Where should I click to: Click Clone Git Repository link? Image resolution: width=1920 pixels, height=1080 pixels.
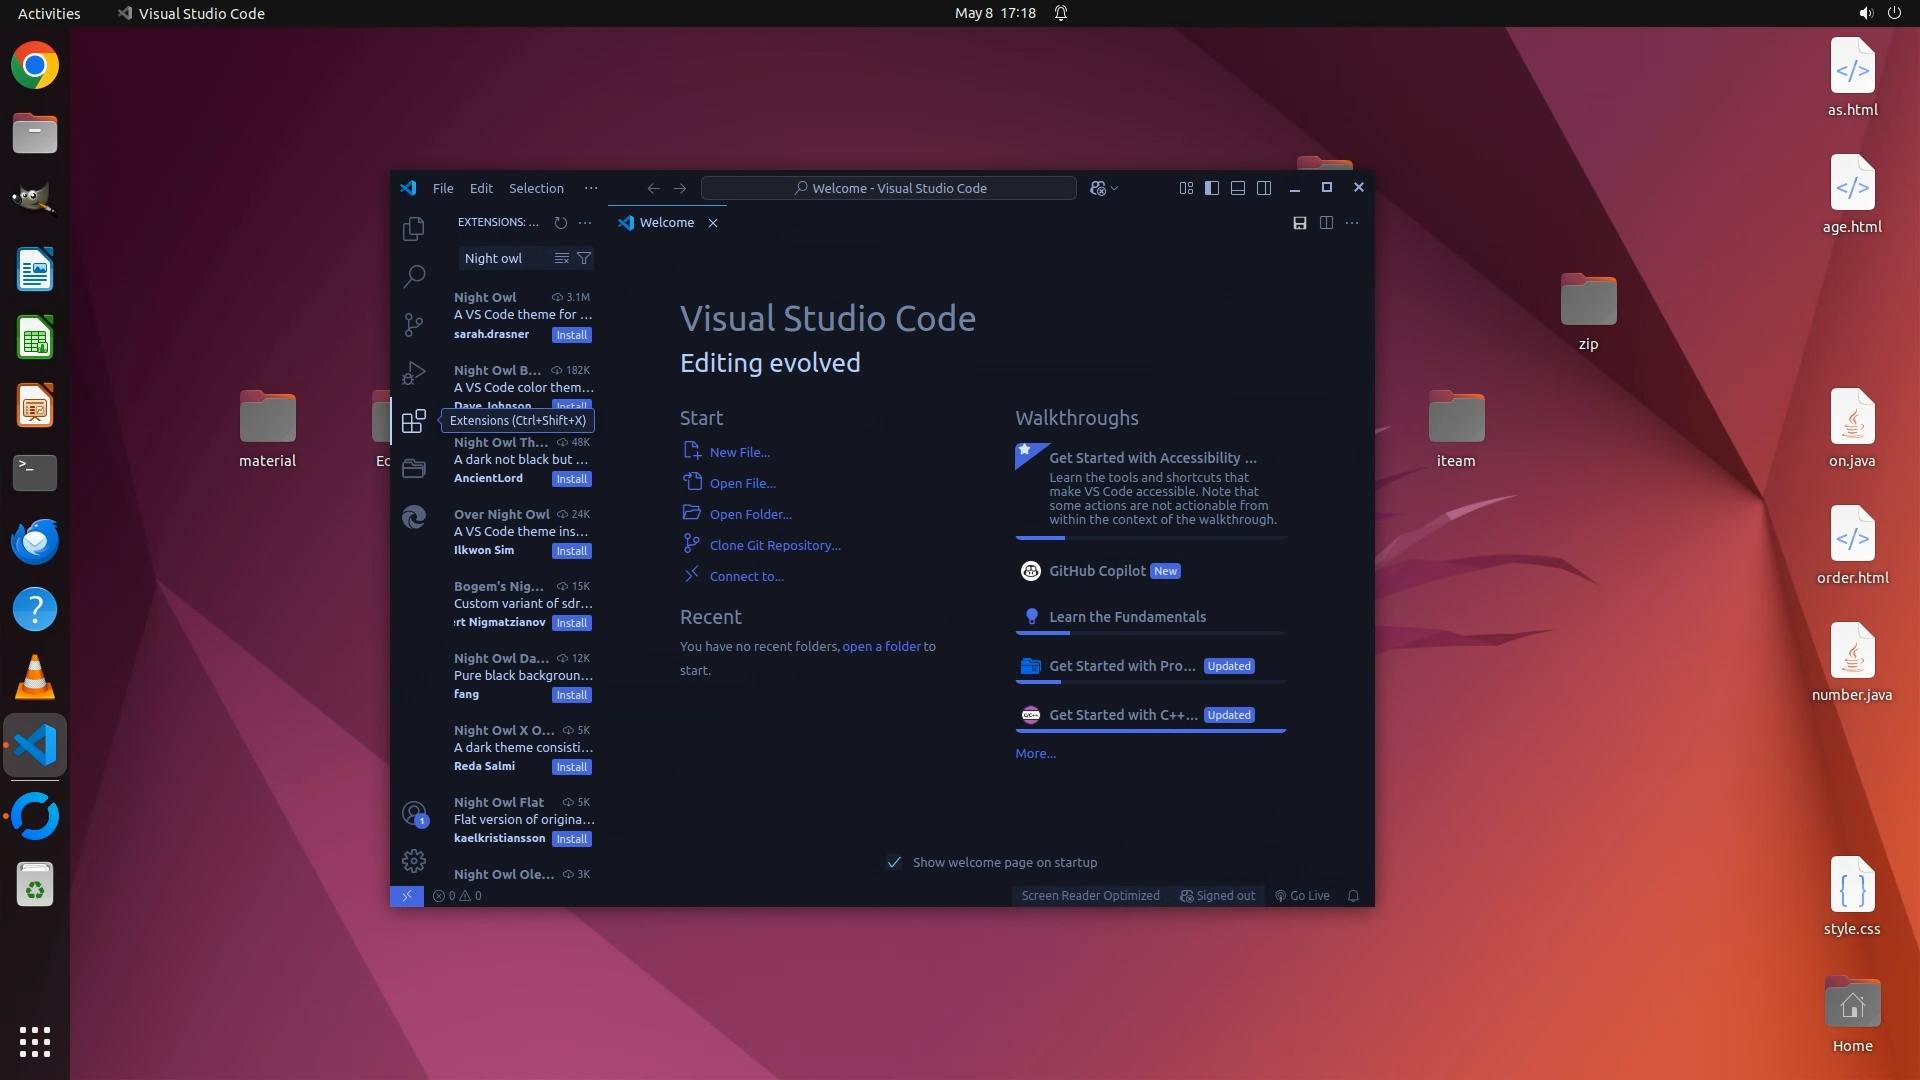coord(774,545)
